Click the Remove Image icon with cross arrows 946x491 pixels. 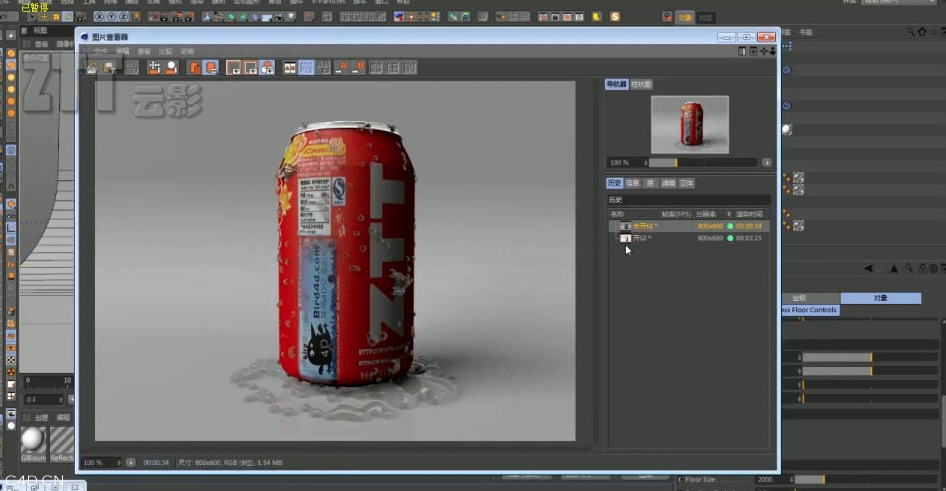tap(154, 68)
